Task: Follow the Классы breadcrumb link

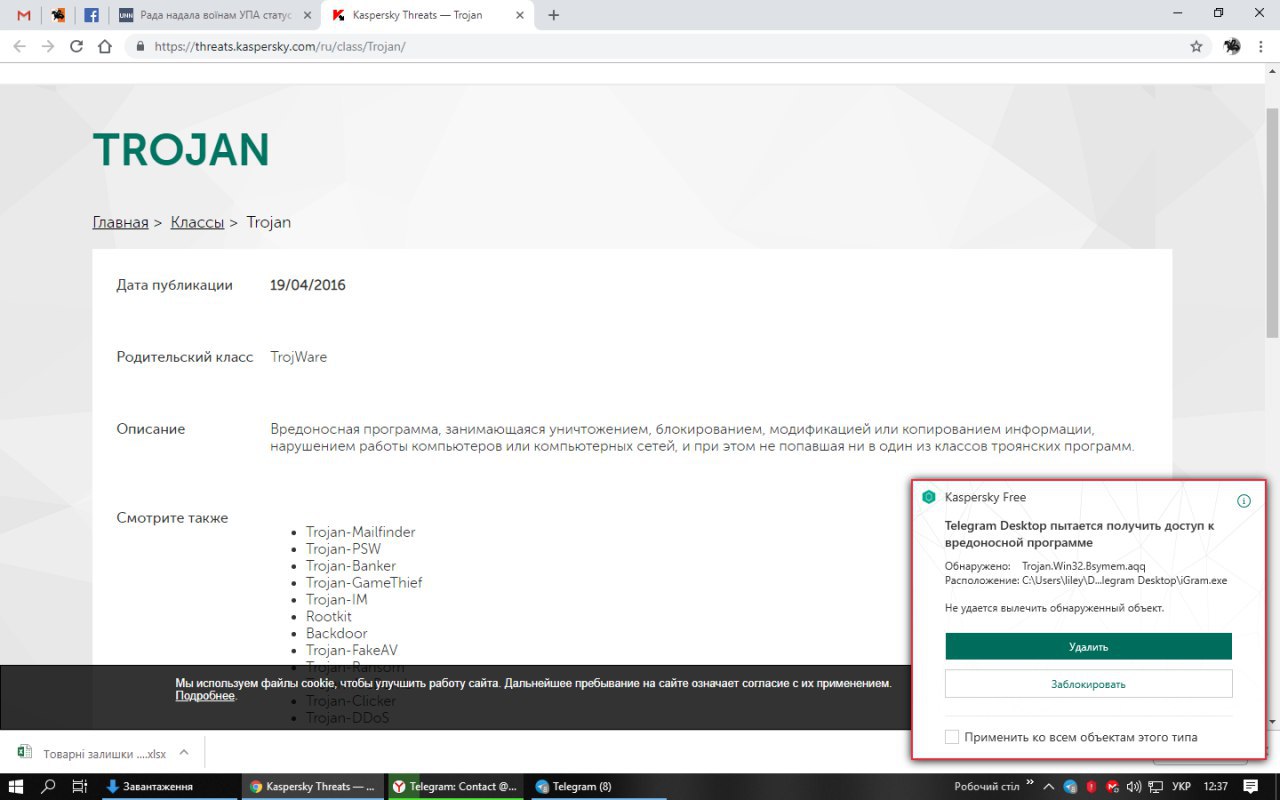Action: [197, 222]
